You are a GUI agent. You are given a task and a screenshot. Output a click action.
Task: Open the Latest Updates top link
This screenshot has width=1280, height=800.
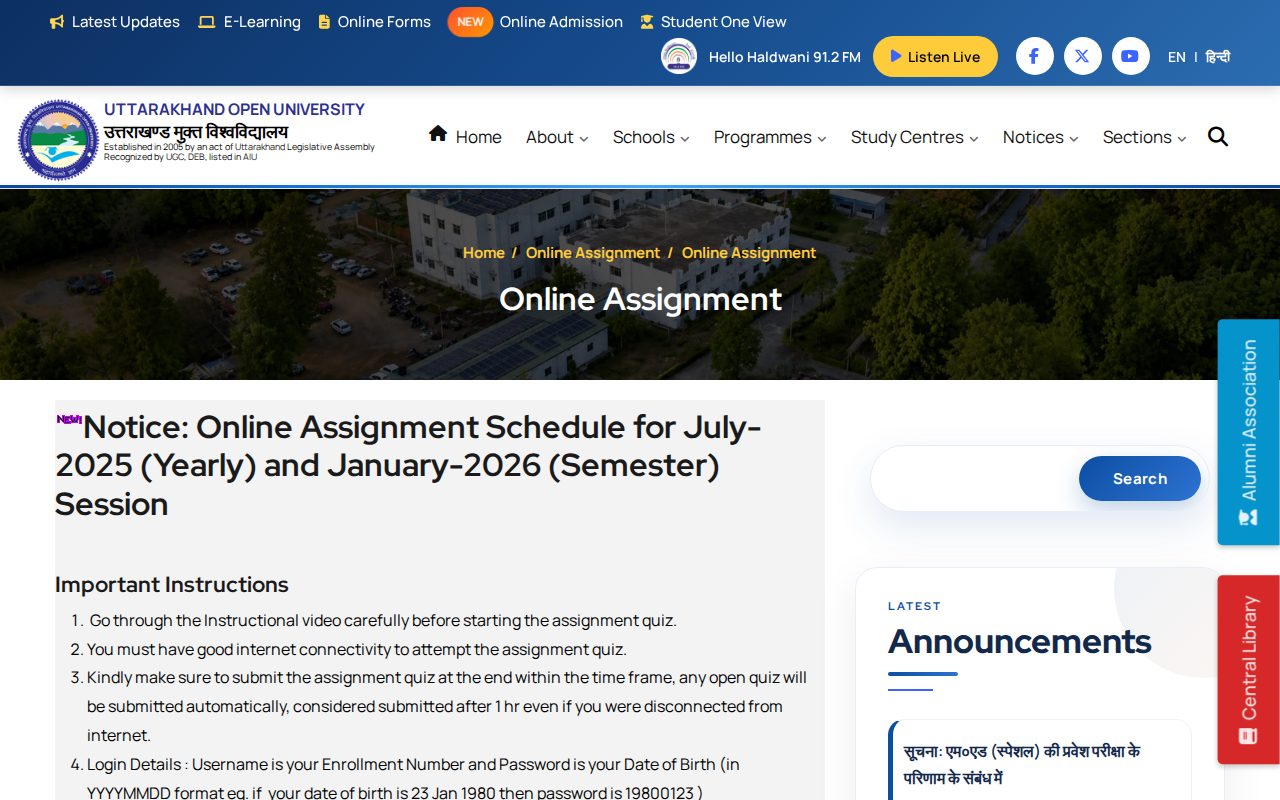(126, 22)
